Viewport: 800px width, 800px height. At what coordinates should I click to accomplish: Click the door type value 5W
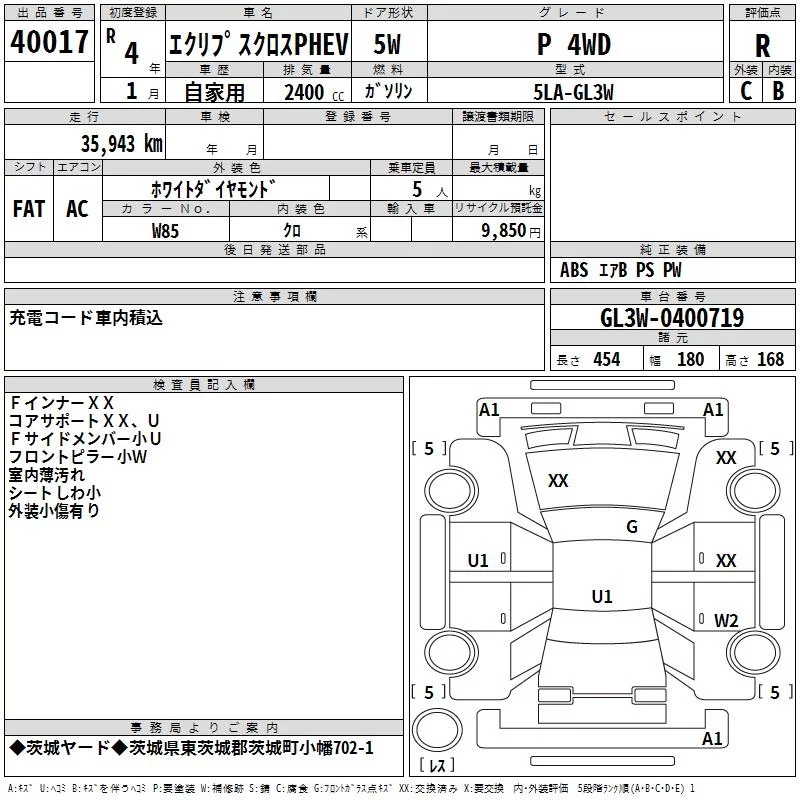(387, 44)
